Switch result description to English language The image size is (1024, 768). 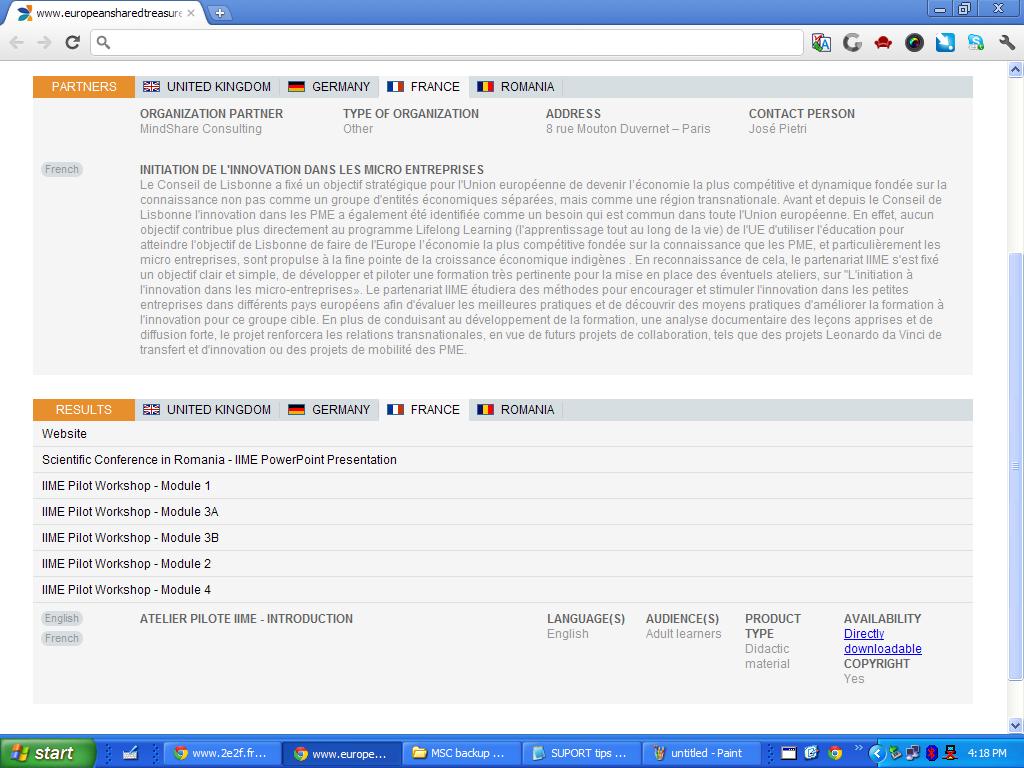tap(62, 618)
